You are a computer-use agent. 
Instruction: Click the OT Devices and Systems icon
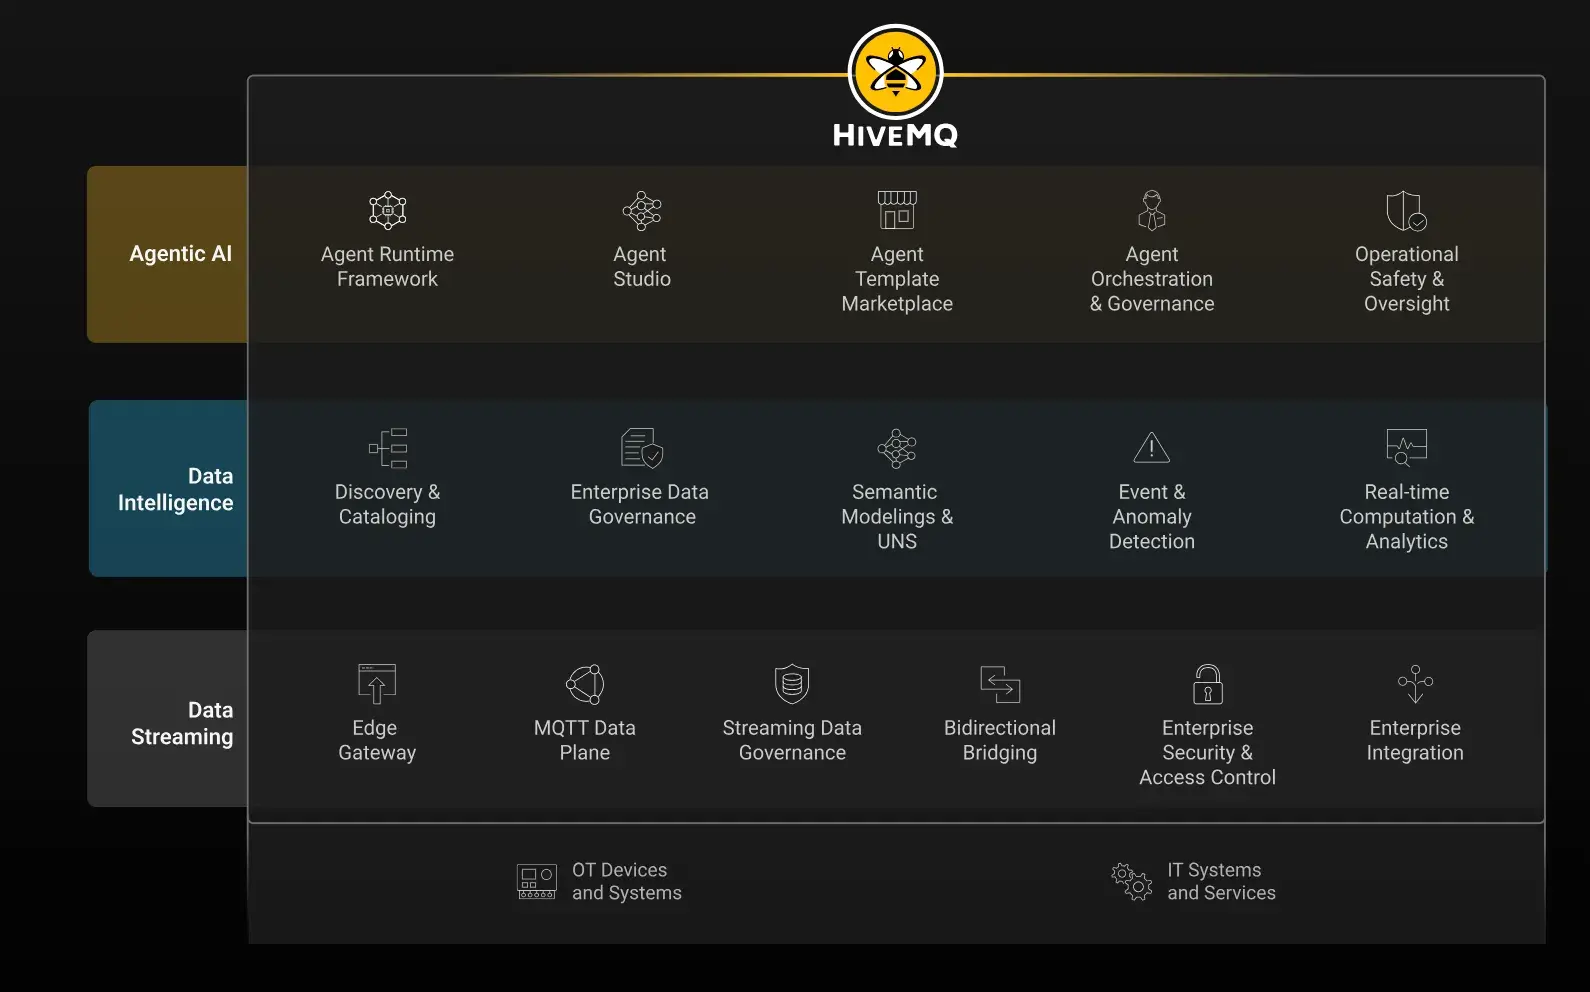(x=537, y=882)
